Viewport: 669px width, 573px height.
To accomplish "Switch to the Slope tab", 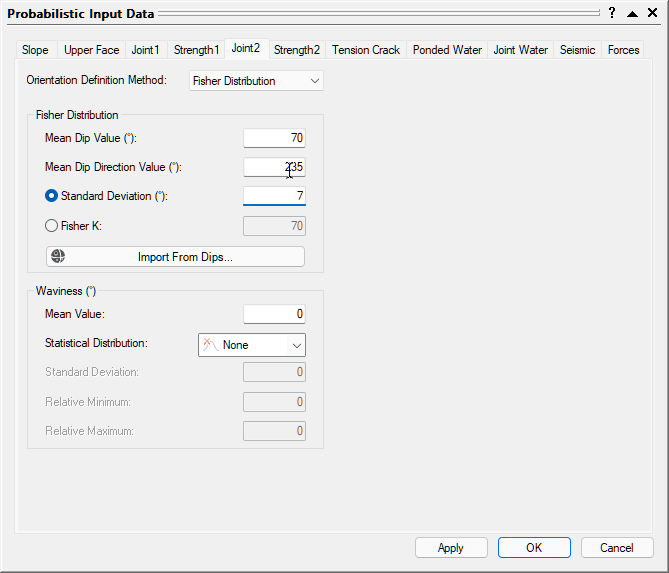I will tap(35, 50).
